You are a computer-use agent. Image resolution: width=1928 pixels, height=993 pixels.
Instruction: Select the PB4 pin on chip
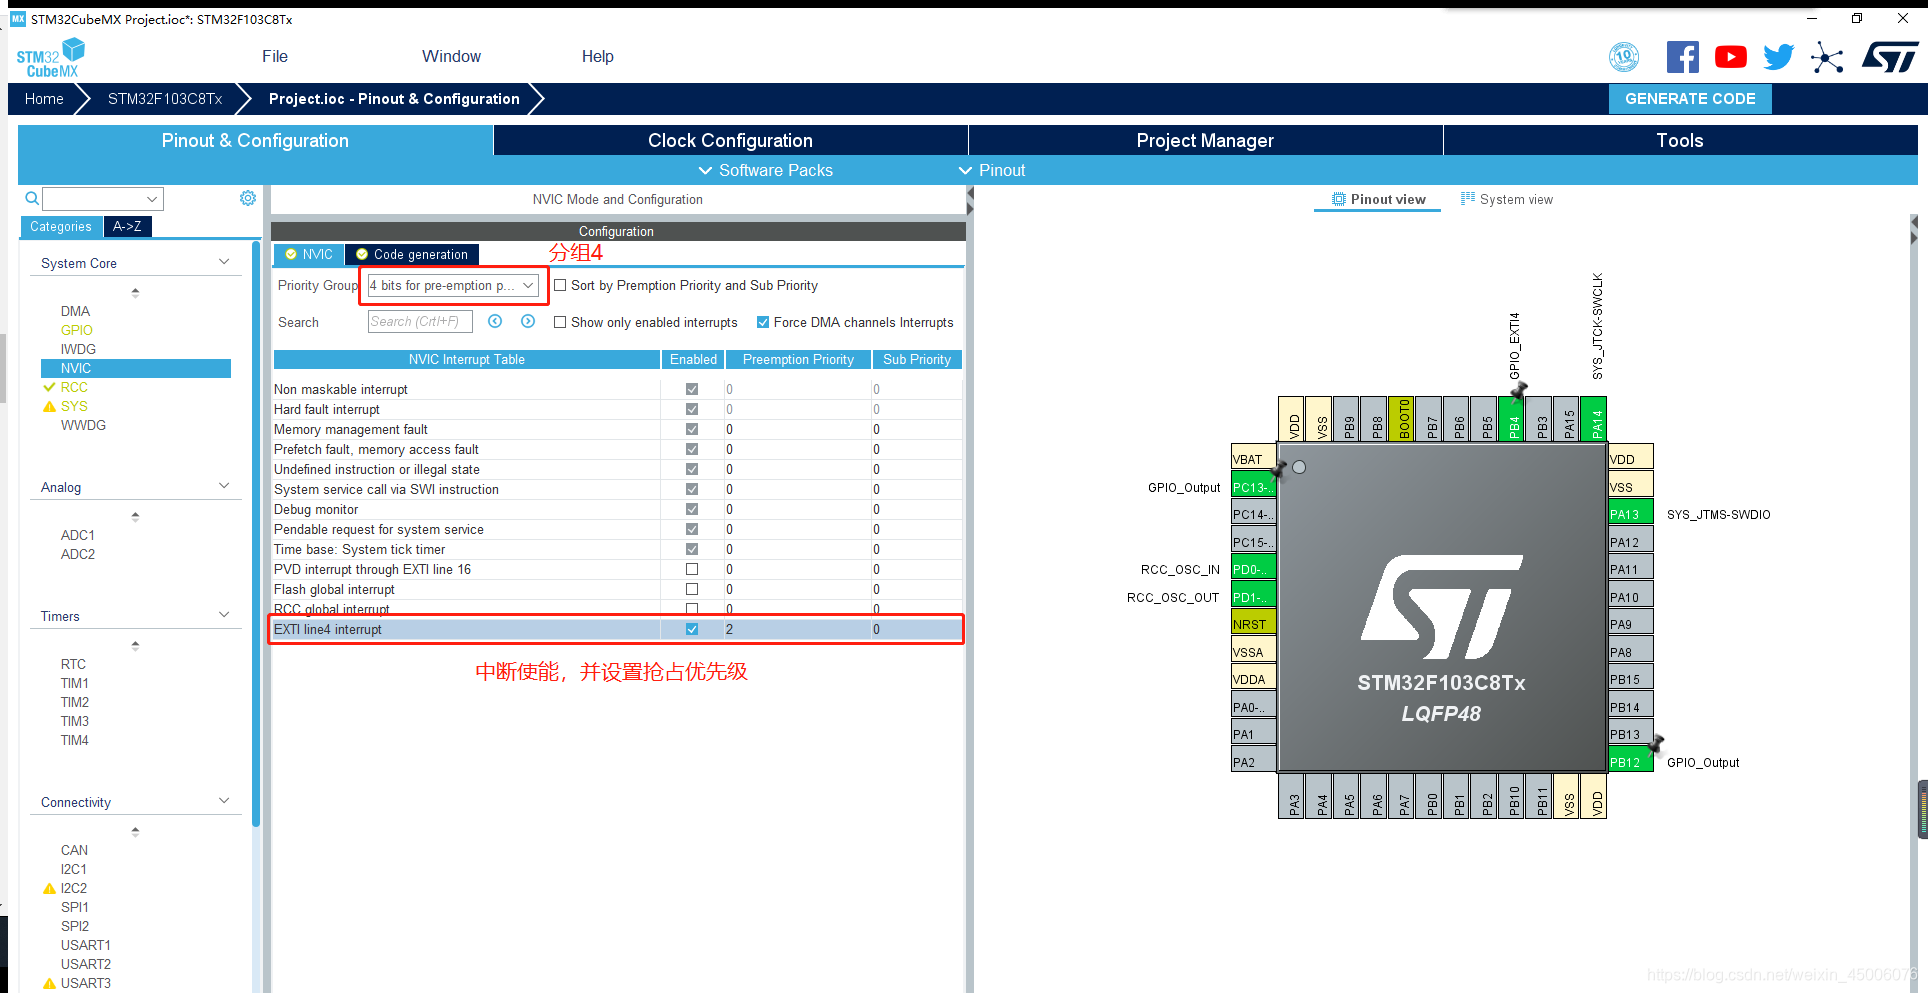pyautogui.click(x=1512, y=419)
